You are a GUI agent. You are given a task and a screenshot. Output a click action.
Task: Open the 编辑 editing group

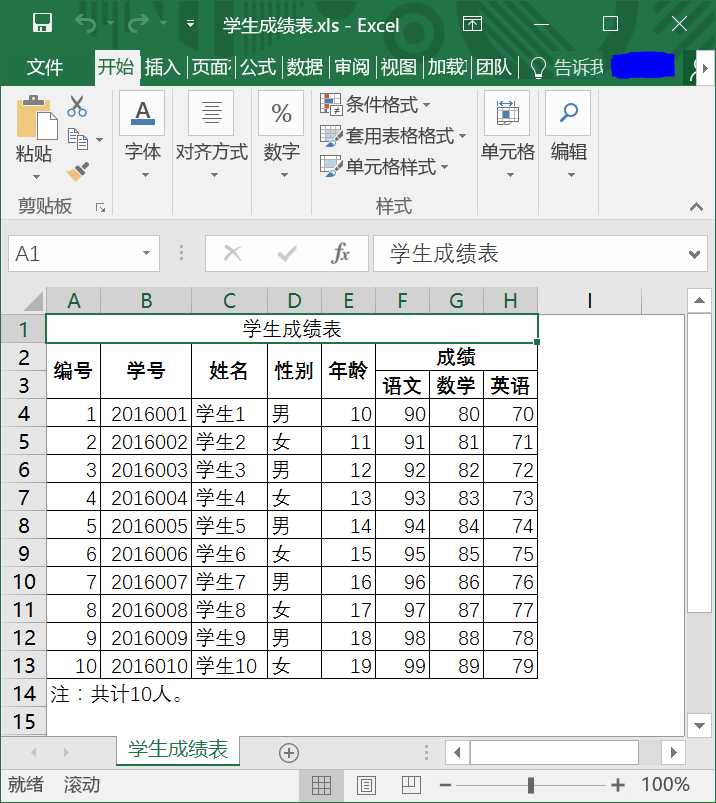[568, 136]
